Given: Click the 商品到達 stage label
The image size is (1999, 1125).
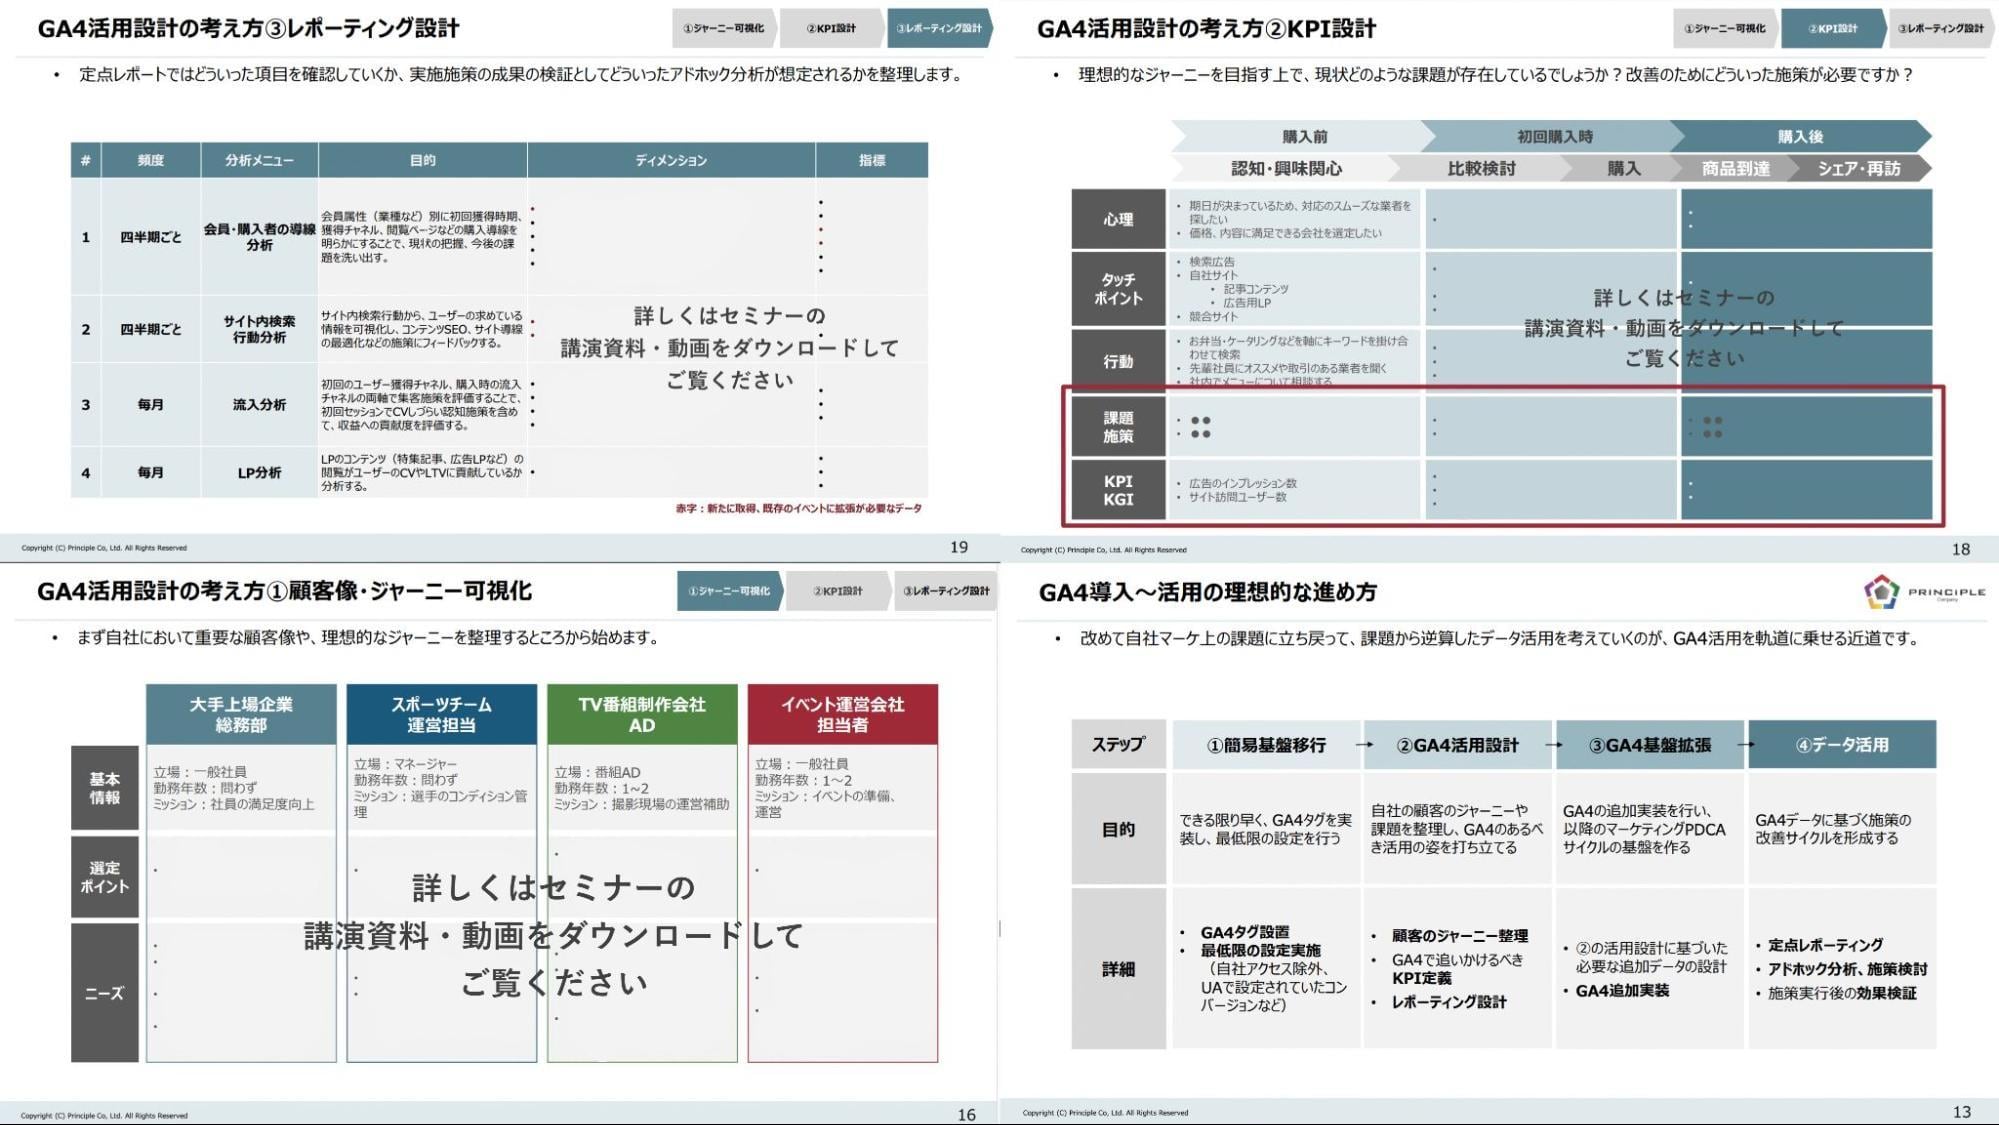Looking at the screenshot, I should (x=1735, y=169).
